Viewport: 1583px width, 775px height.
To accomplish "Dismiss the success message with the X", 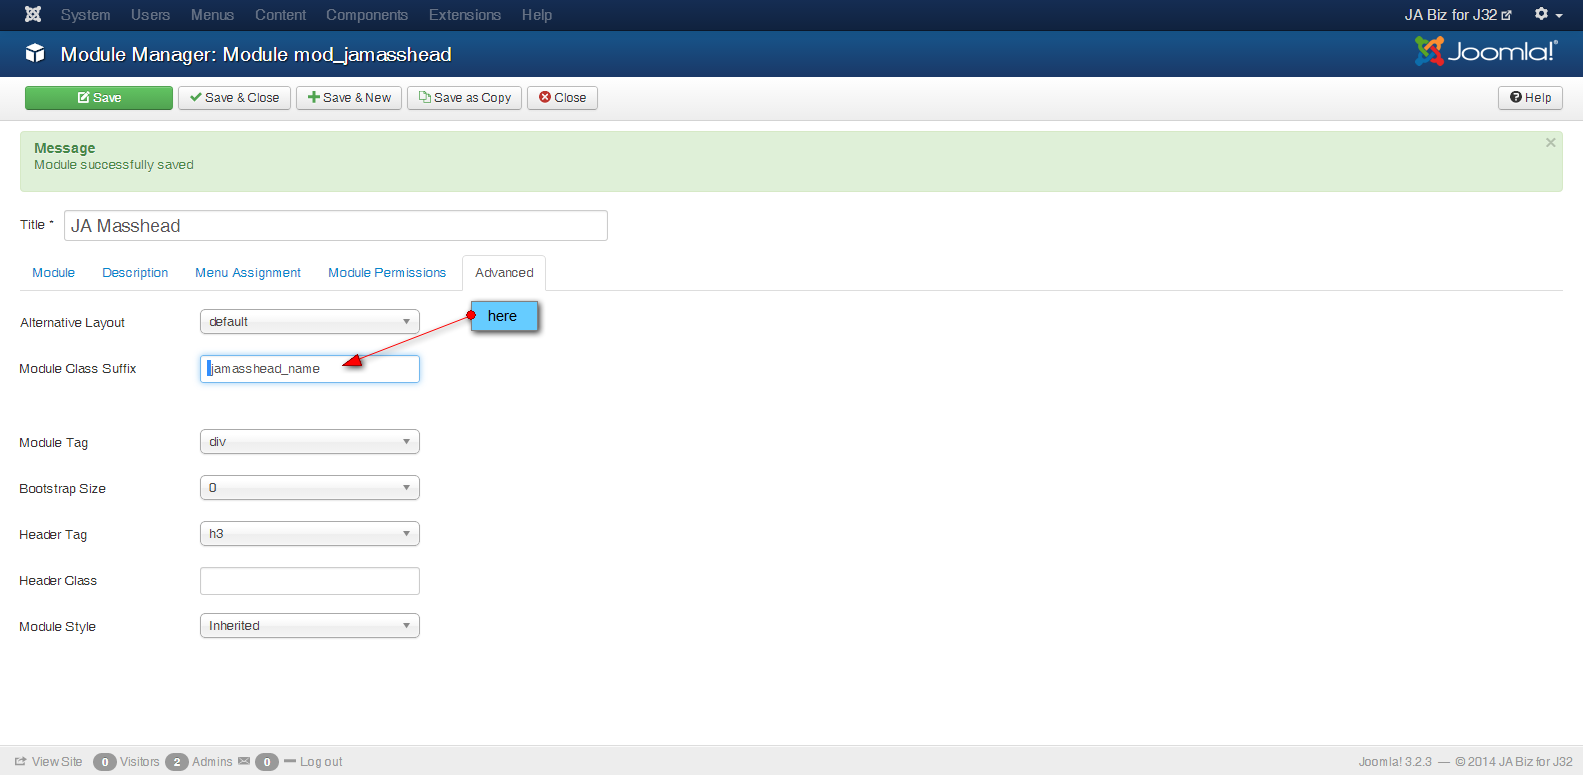I will pos(1550,143).
